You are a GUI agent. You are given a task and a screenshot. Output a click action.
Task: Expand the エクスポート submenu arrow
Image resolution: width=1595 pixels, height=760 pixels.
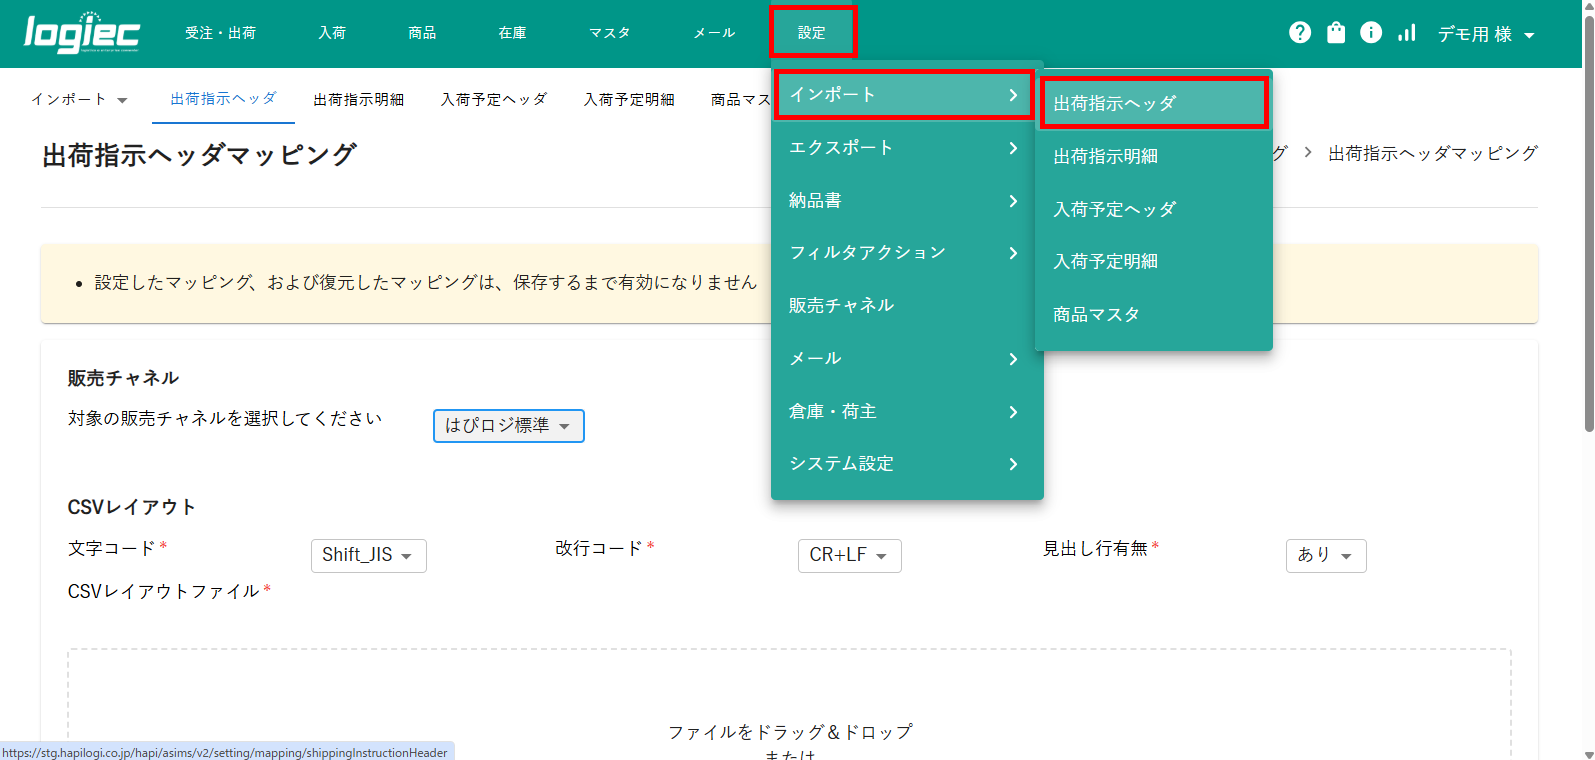click(1012, 148)
